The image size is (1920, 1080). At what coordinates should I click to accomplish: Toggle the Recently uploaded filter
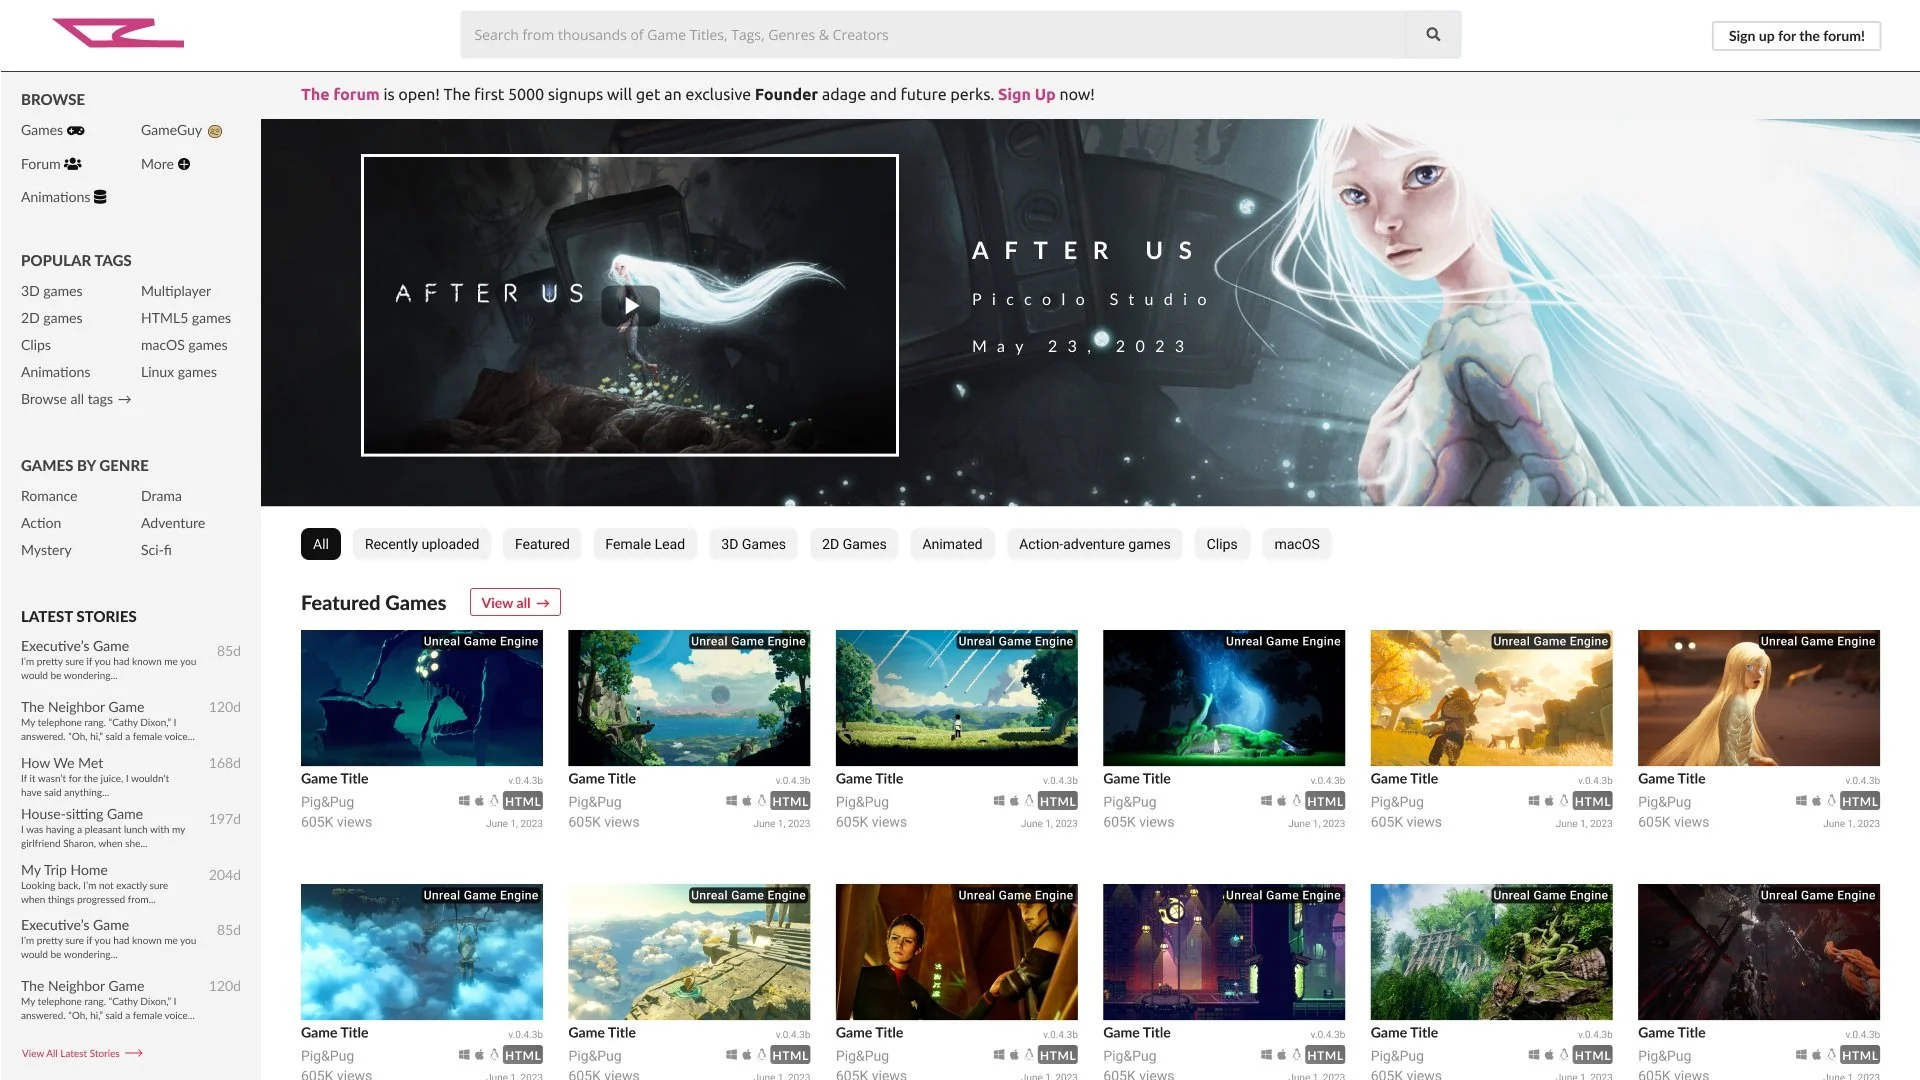(x=421, y=544)
